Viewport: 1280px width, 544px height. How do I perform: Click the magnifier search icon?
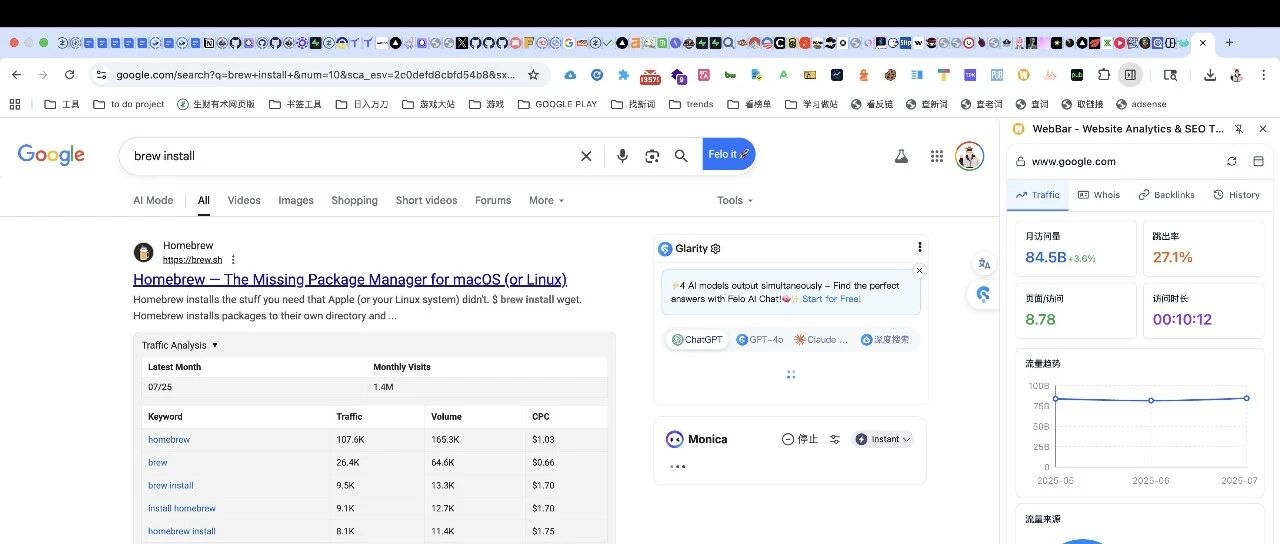(681, 156)
